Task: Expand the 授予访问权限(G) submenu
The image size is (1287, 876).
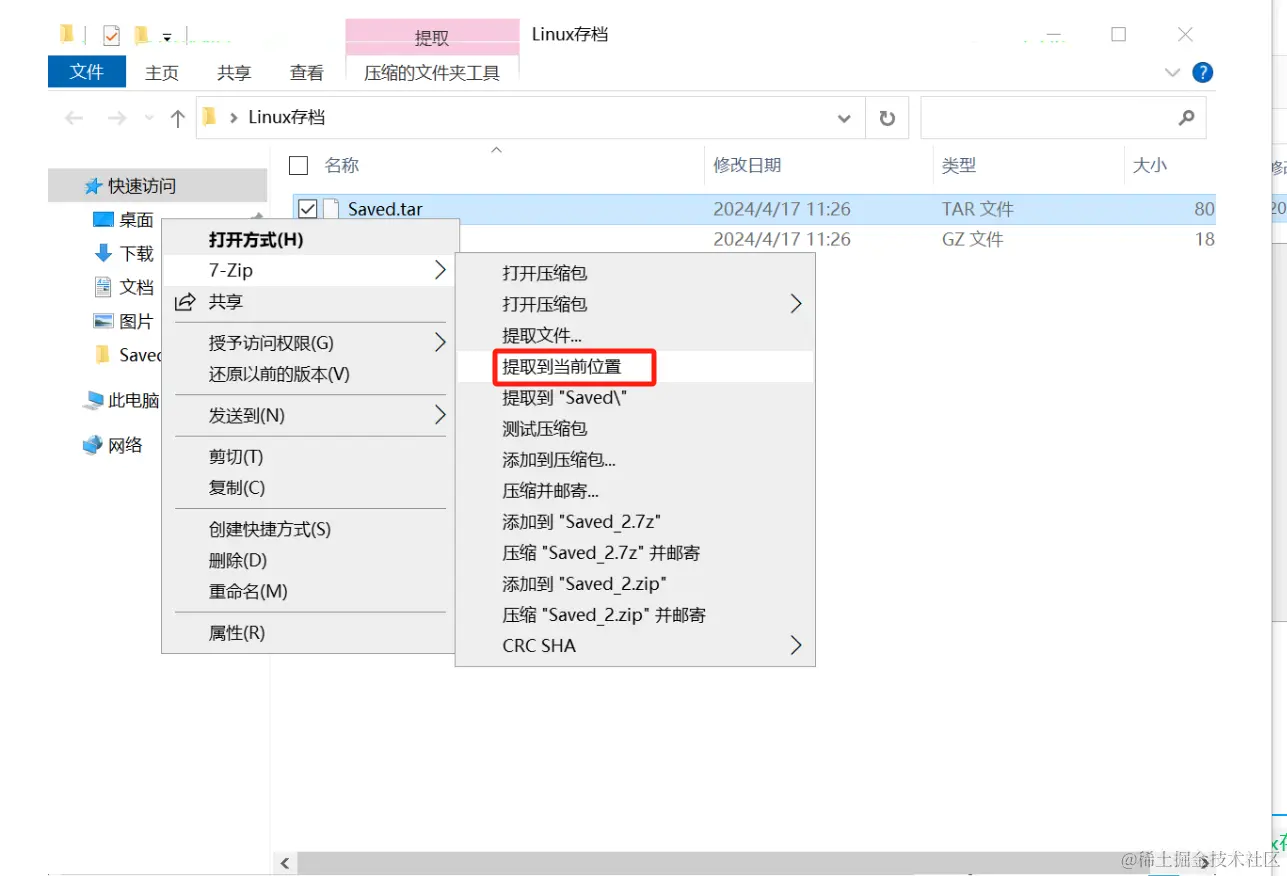Action: pos(440,343)
